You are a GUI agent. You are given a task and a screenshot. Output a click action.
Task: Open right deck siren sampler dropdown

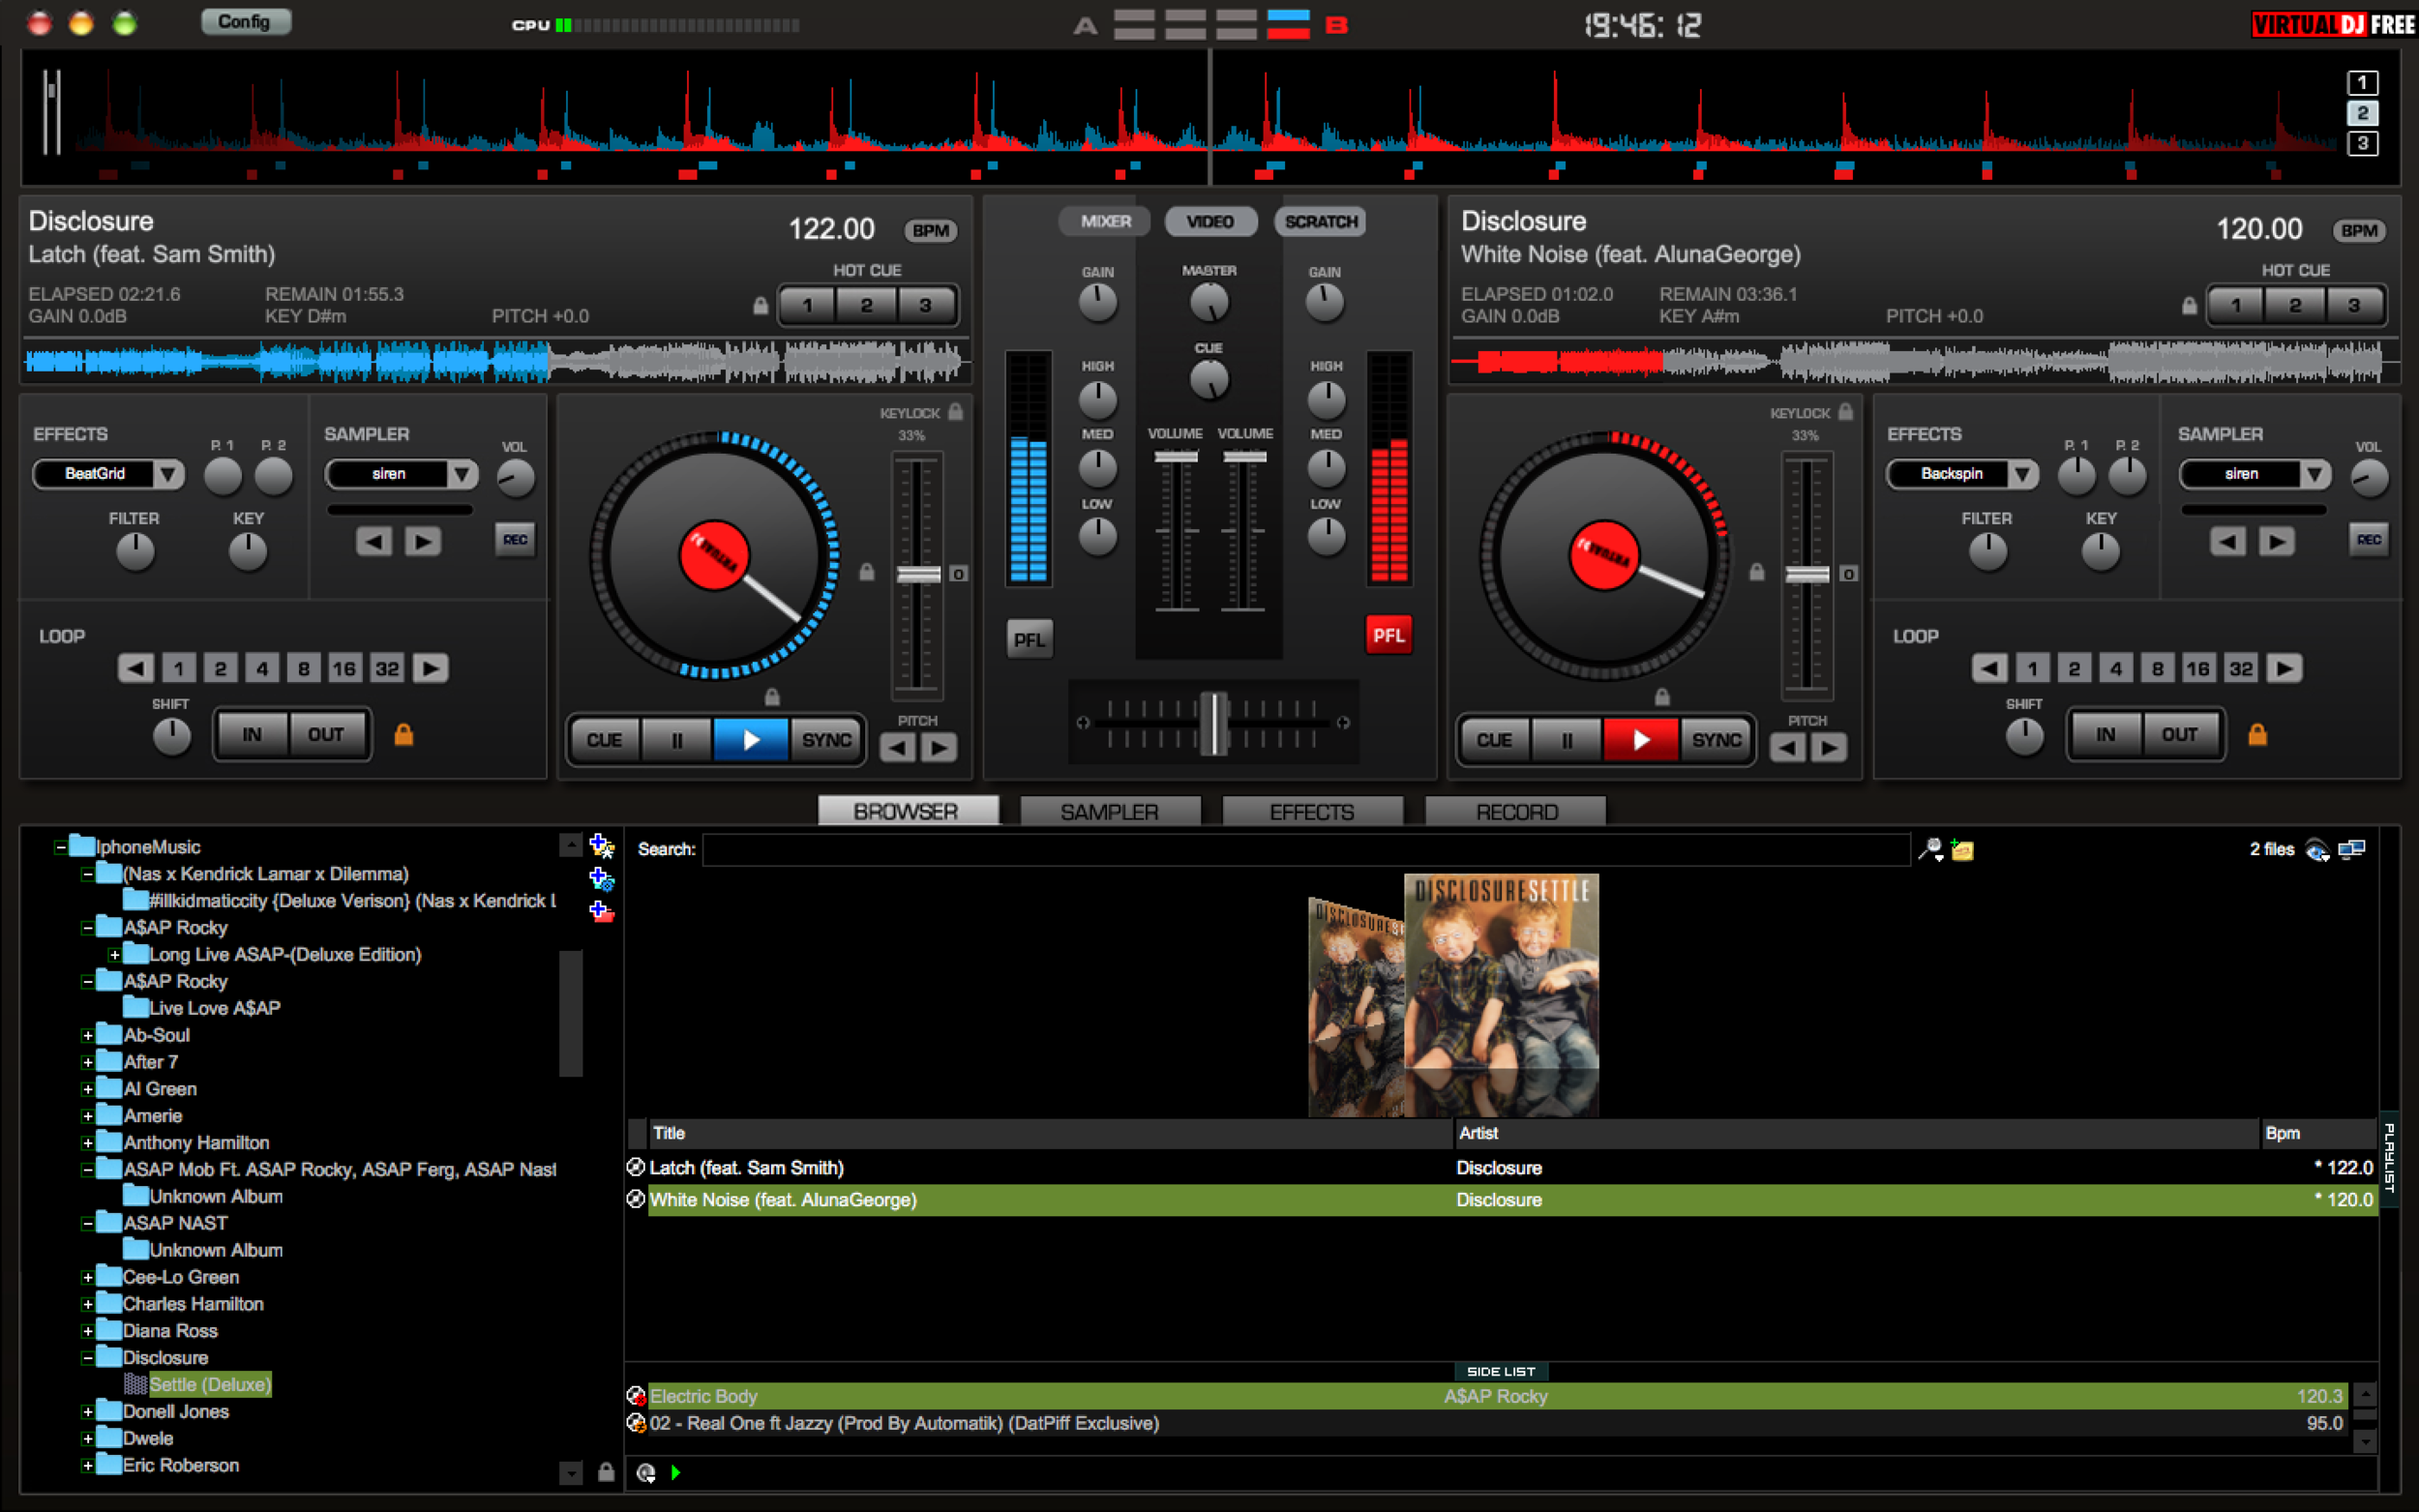(x=2315, y=474)
